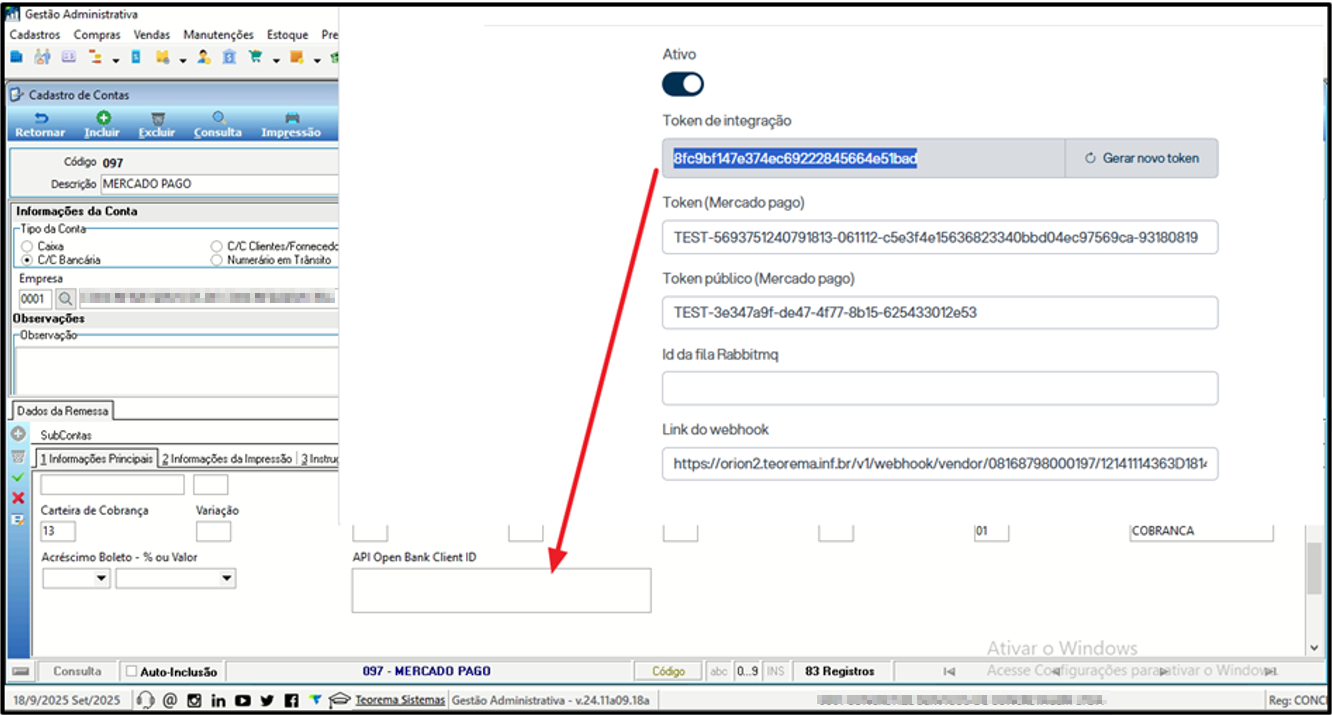Image resolution: width=1332 pixels, height=715 pixels.
Task: Select the Dados da Remessa tab
Action: (x=63, y=410)
